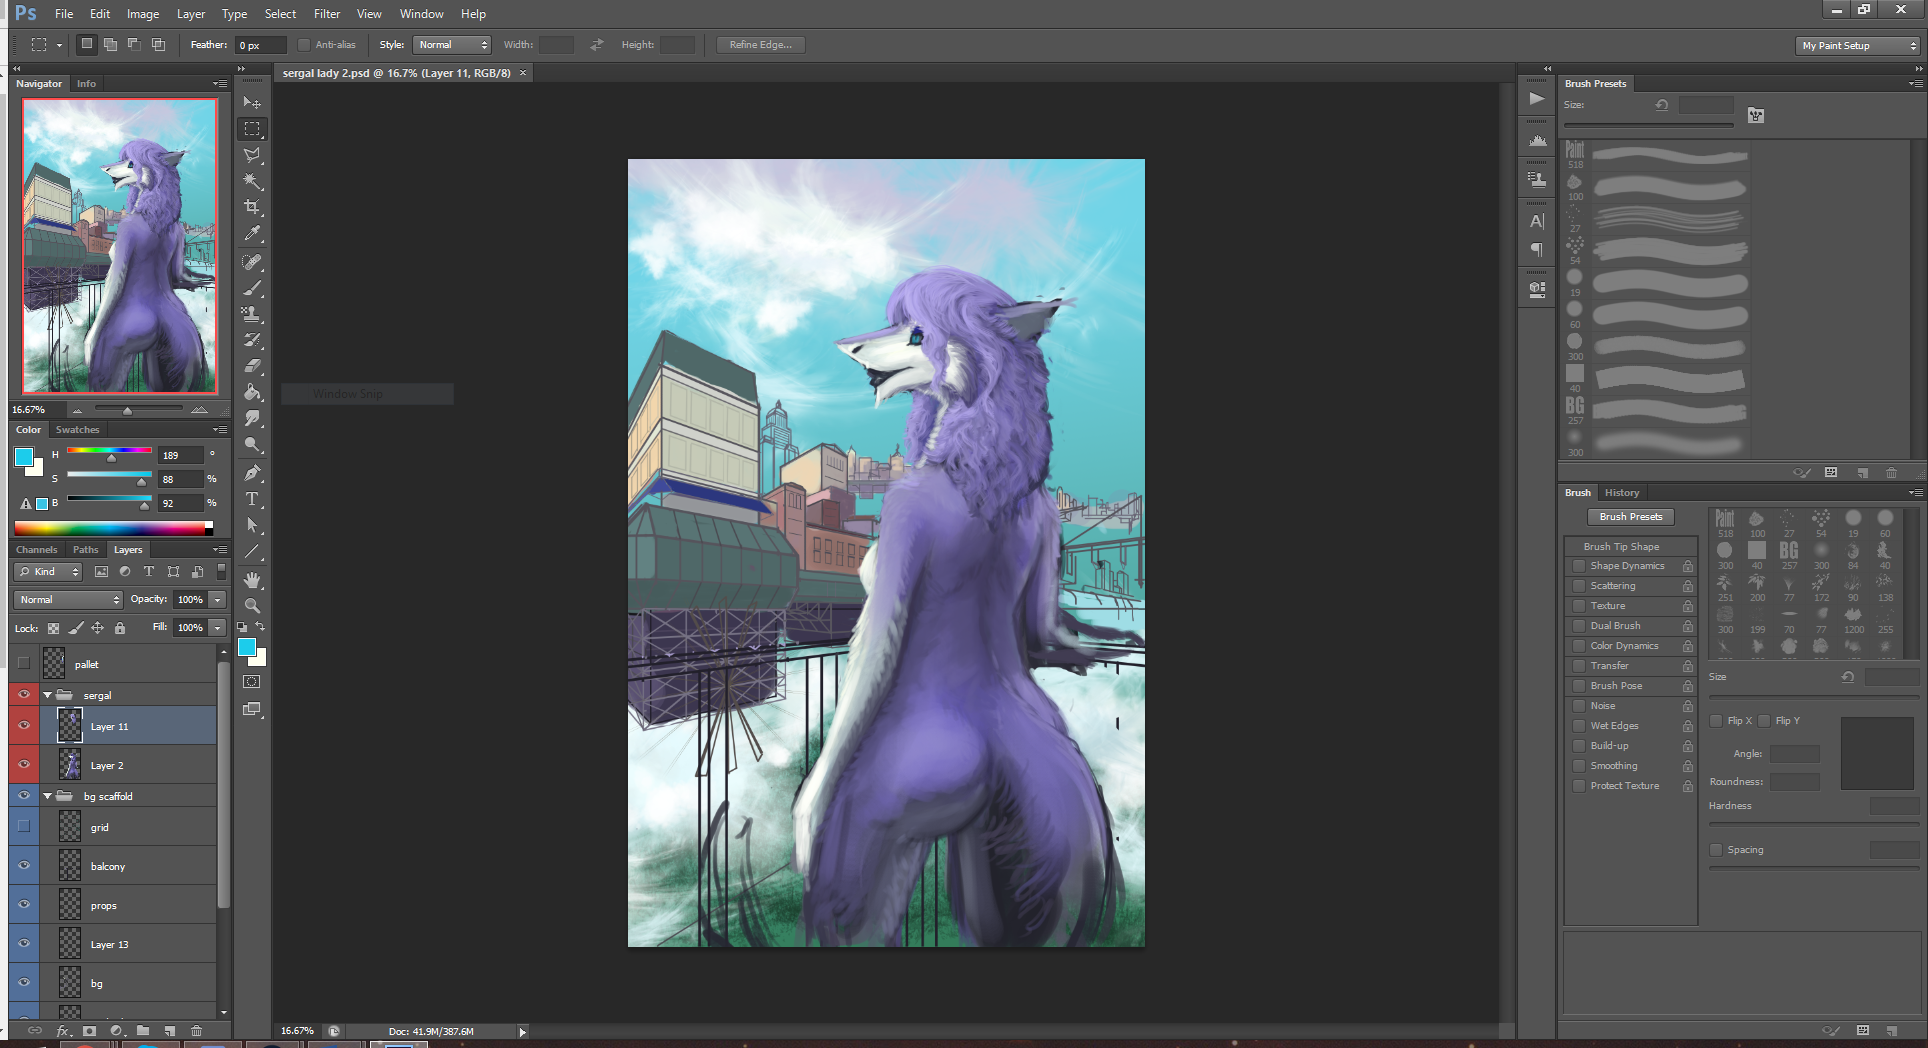Lock all with padlock icon
Image resolution: width=1928 pixels, height=1048 pixels.
click(120, 628)
